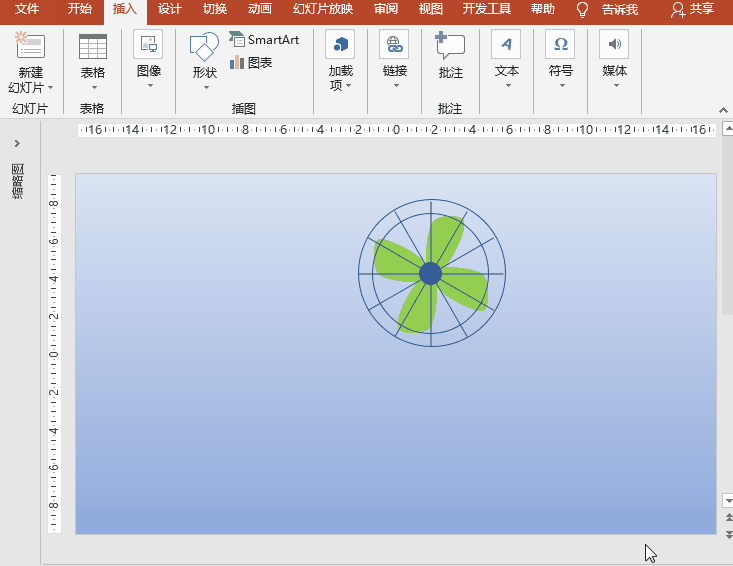
Task: Collapse the ribbon with the chevron
Action: click(723, 110)
